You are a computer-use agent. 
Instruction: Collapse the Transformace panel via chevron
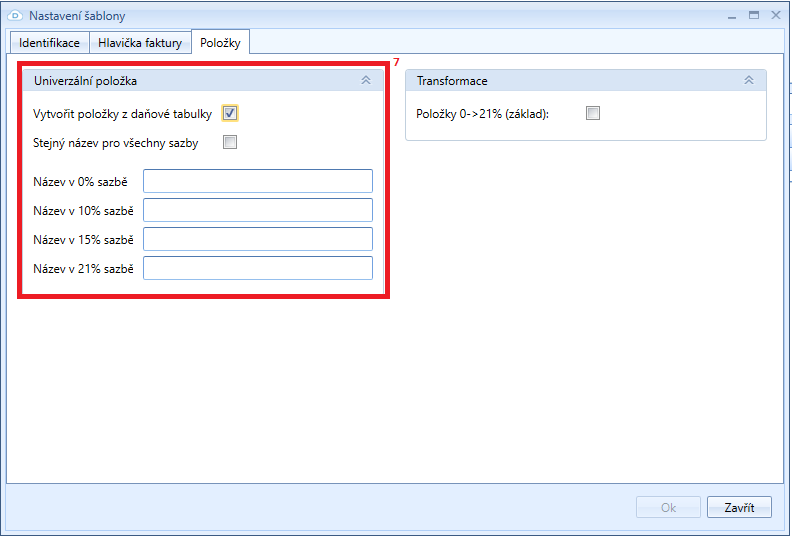749,81
